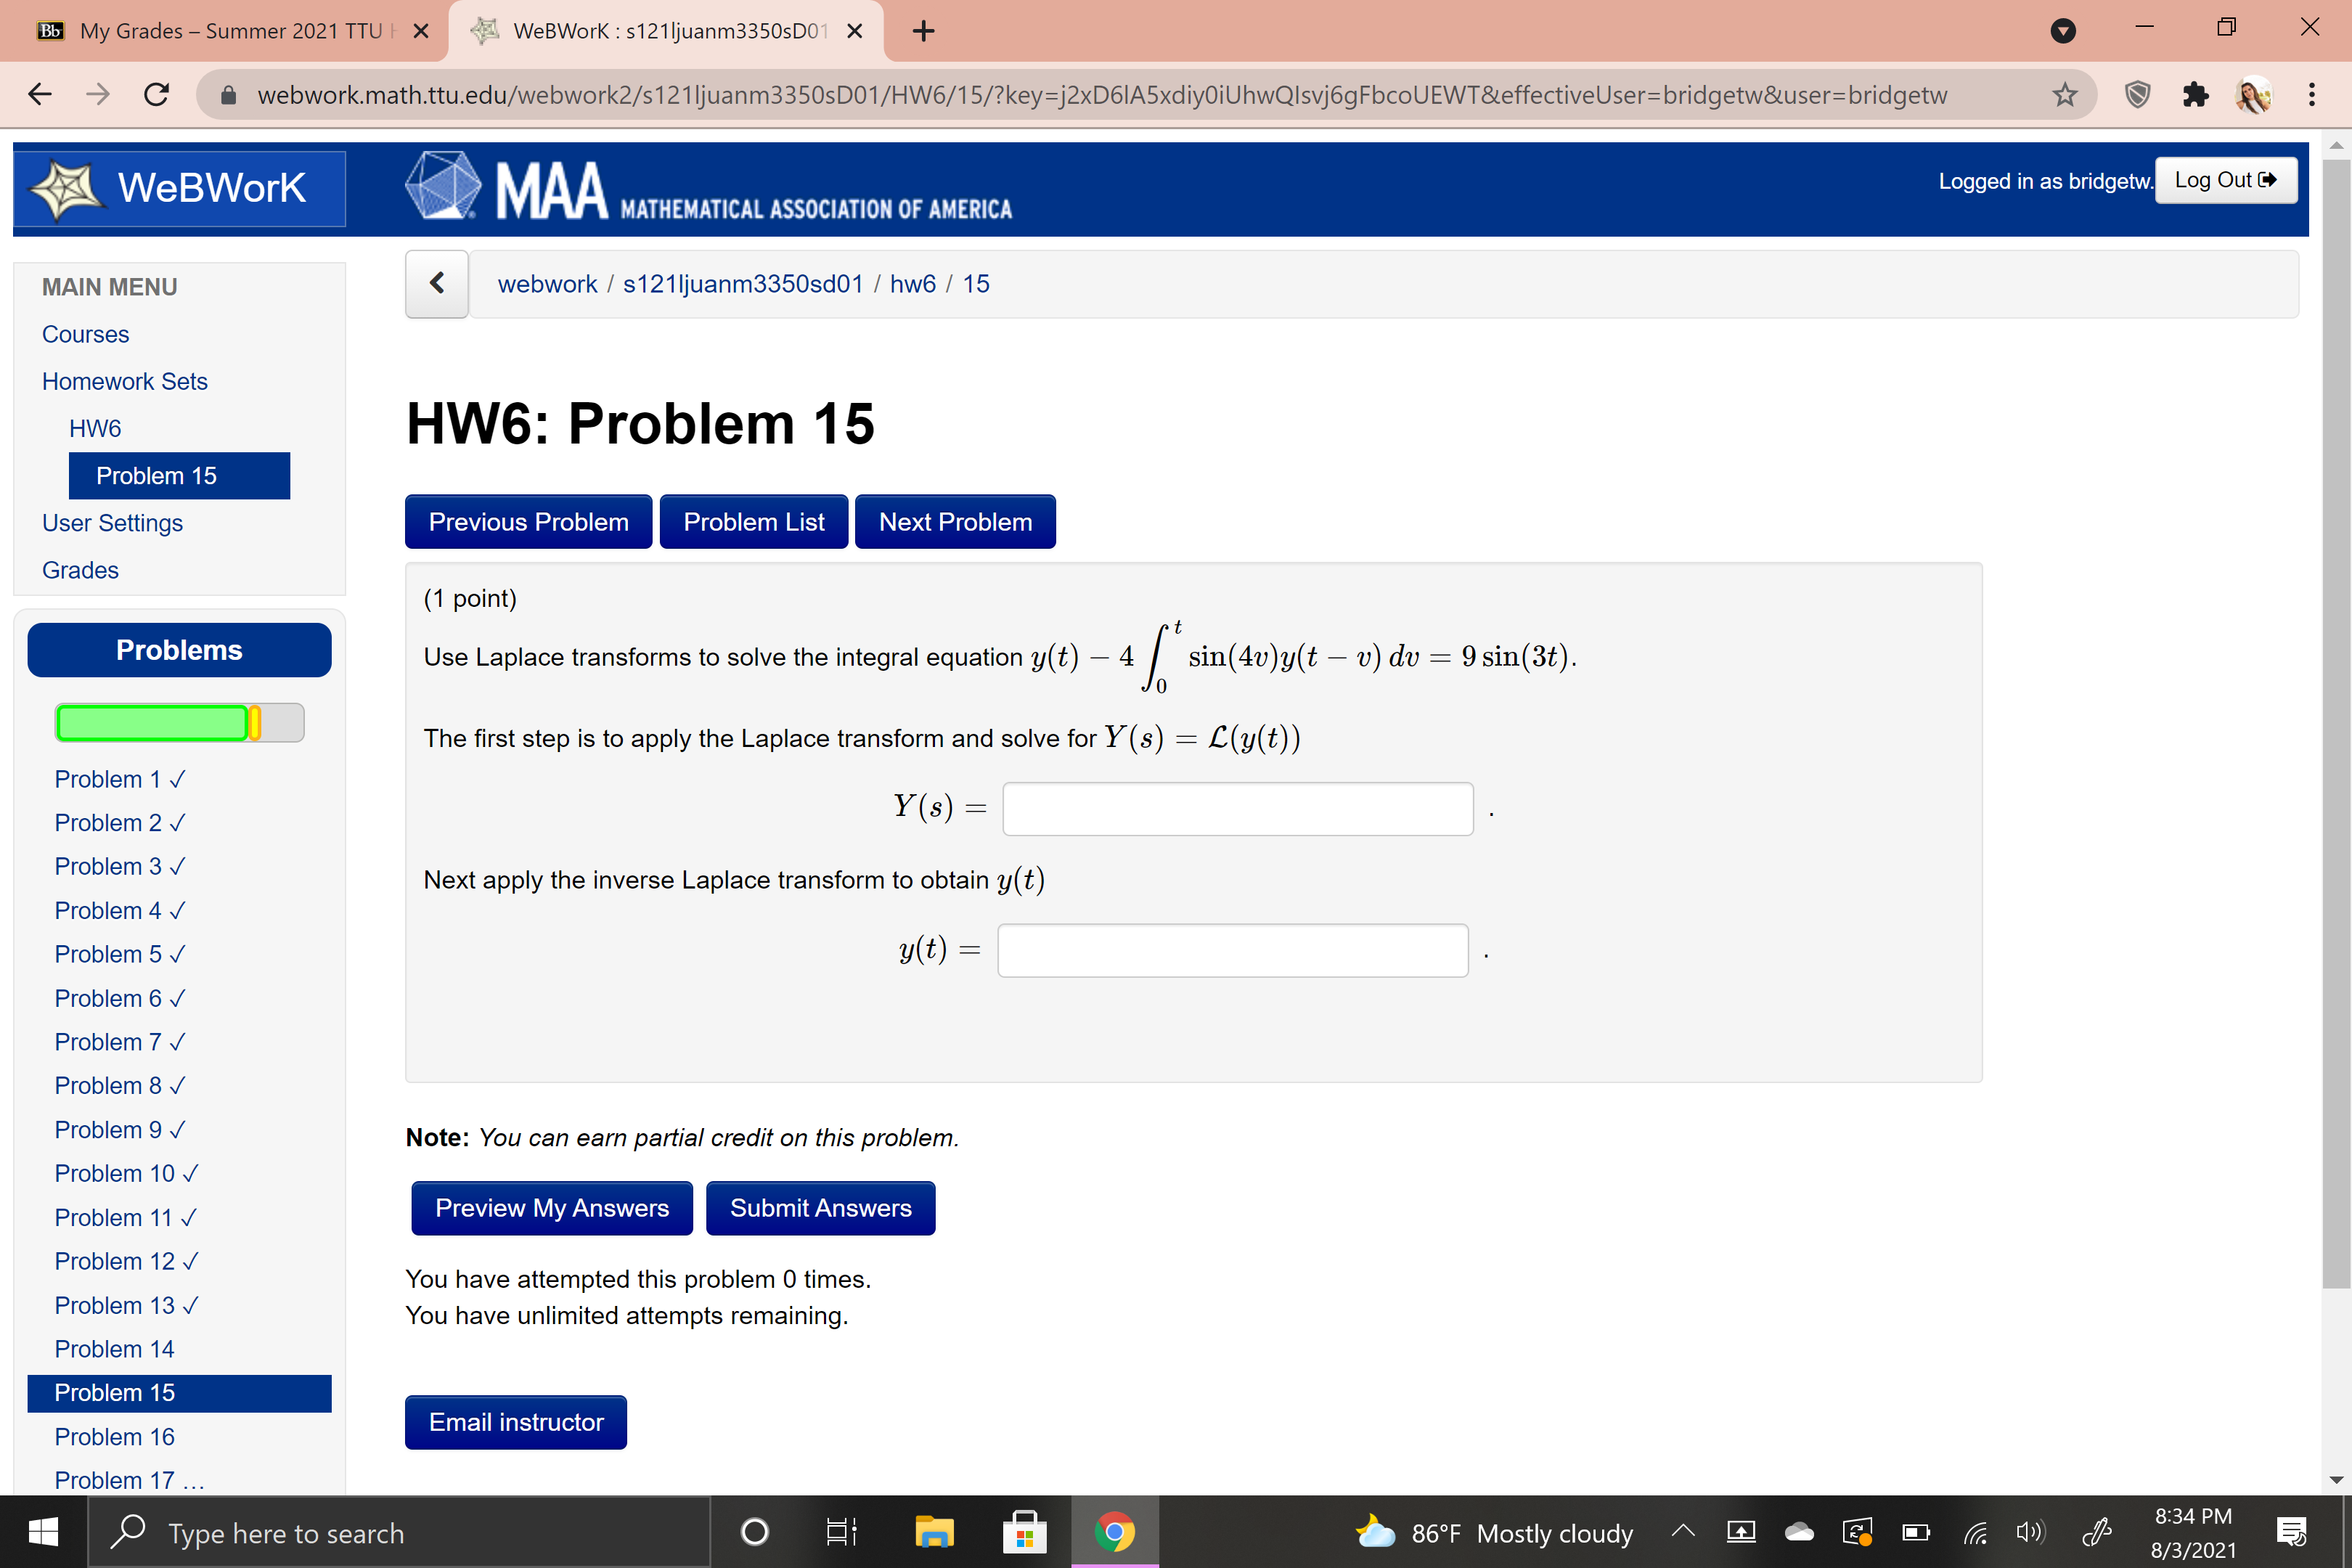
Task: Click the back chevron next to the breadcrumb
Action: (436, 283)
